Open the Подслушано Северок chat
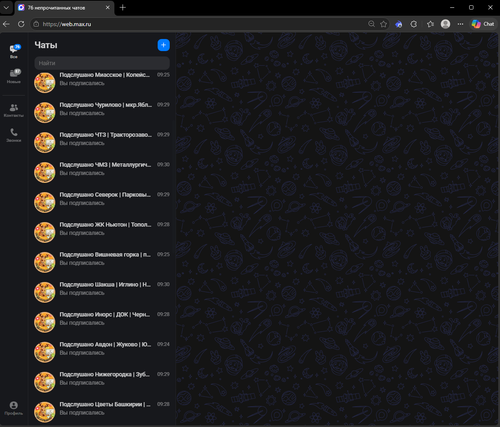This screenshot has height=427, width=500. 102,202
